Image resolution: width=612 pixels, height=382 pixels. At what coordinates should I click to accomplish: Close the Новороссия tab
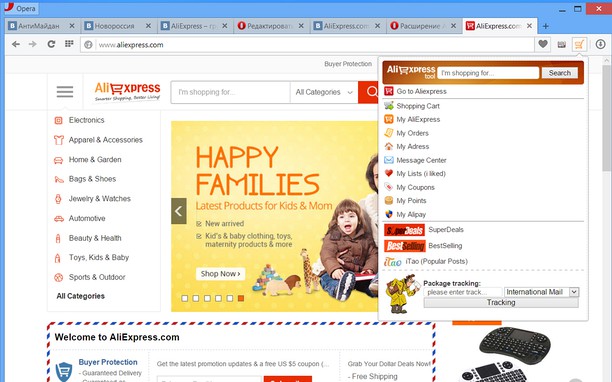coord(148,26)
